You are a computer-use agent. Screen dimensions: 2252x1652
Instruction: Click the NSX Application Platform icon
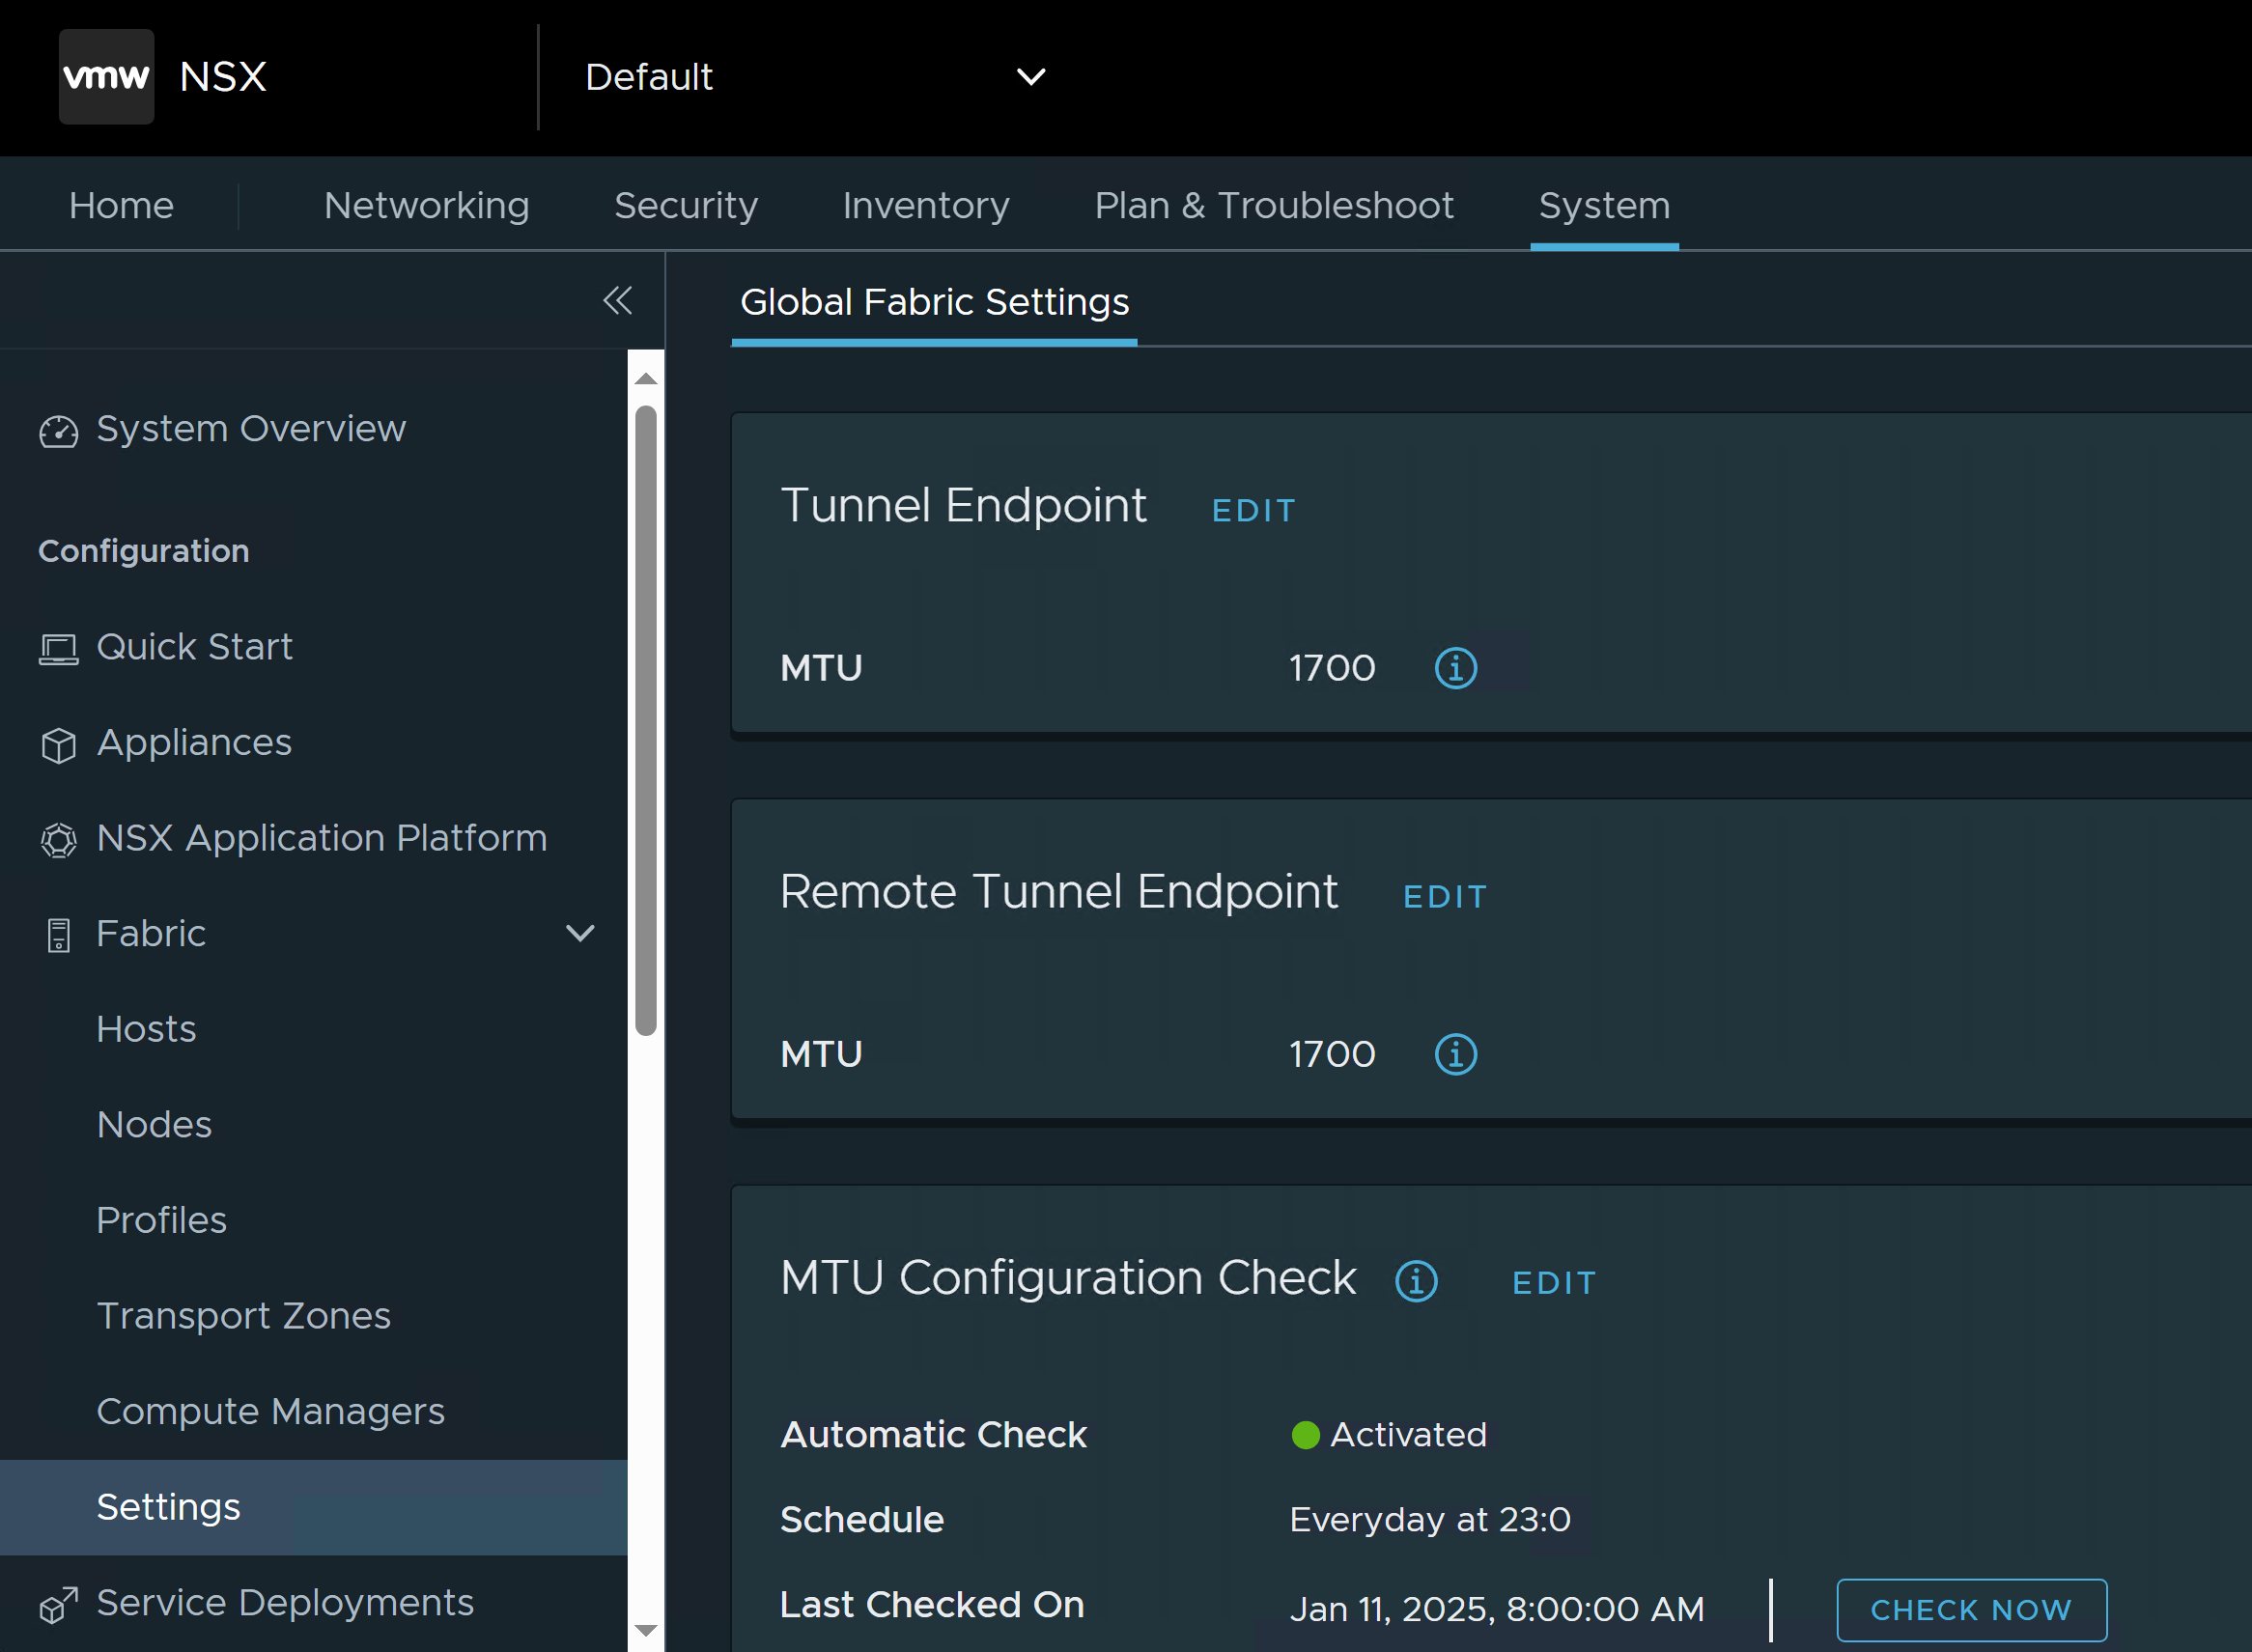point(58,840)
